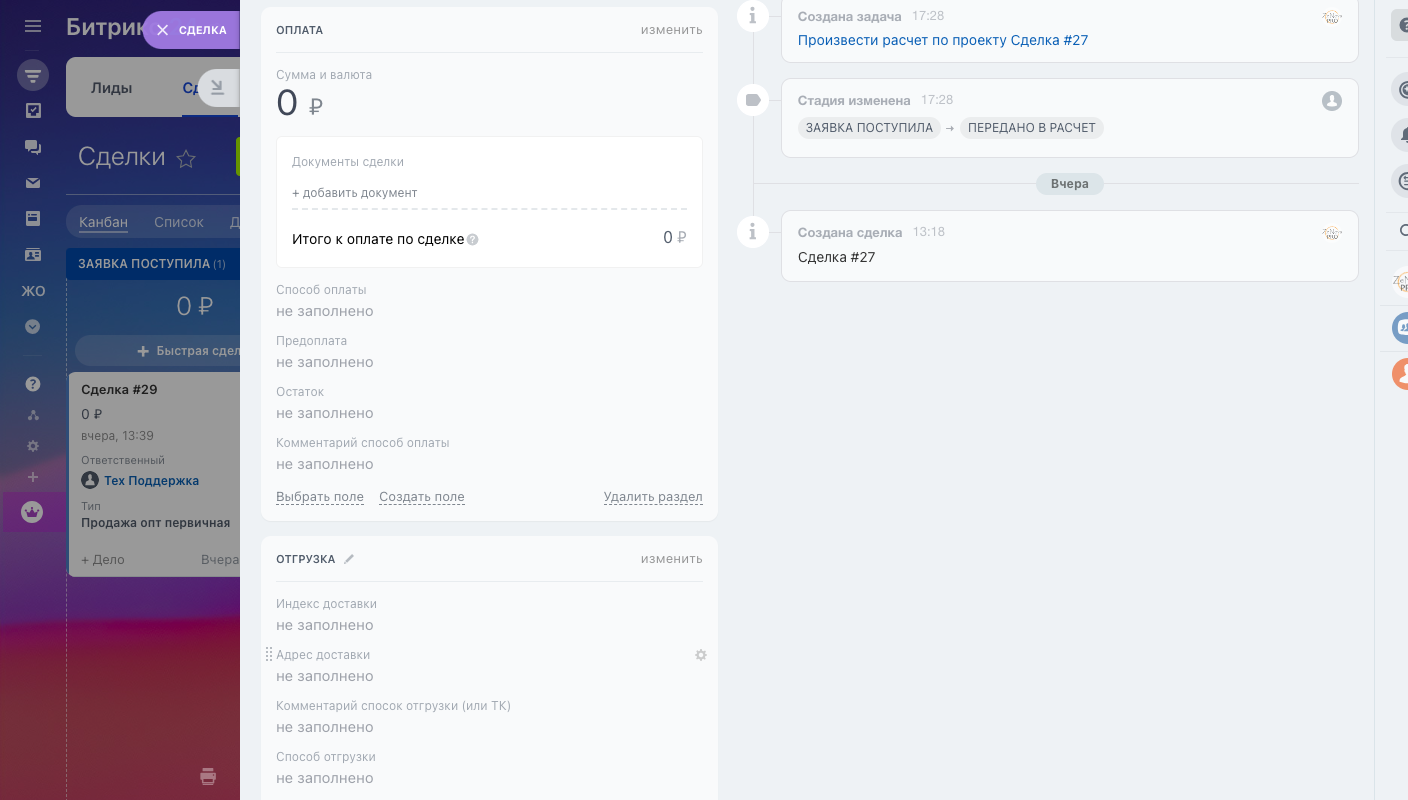
Task: Open the mail envelope icon in sidebar
Action: [33, 183]
